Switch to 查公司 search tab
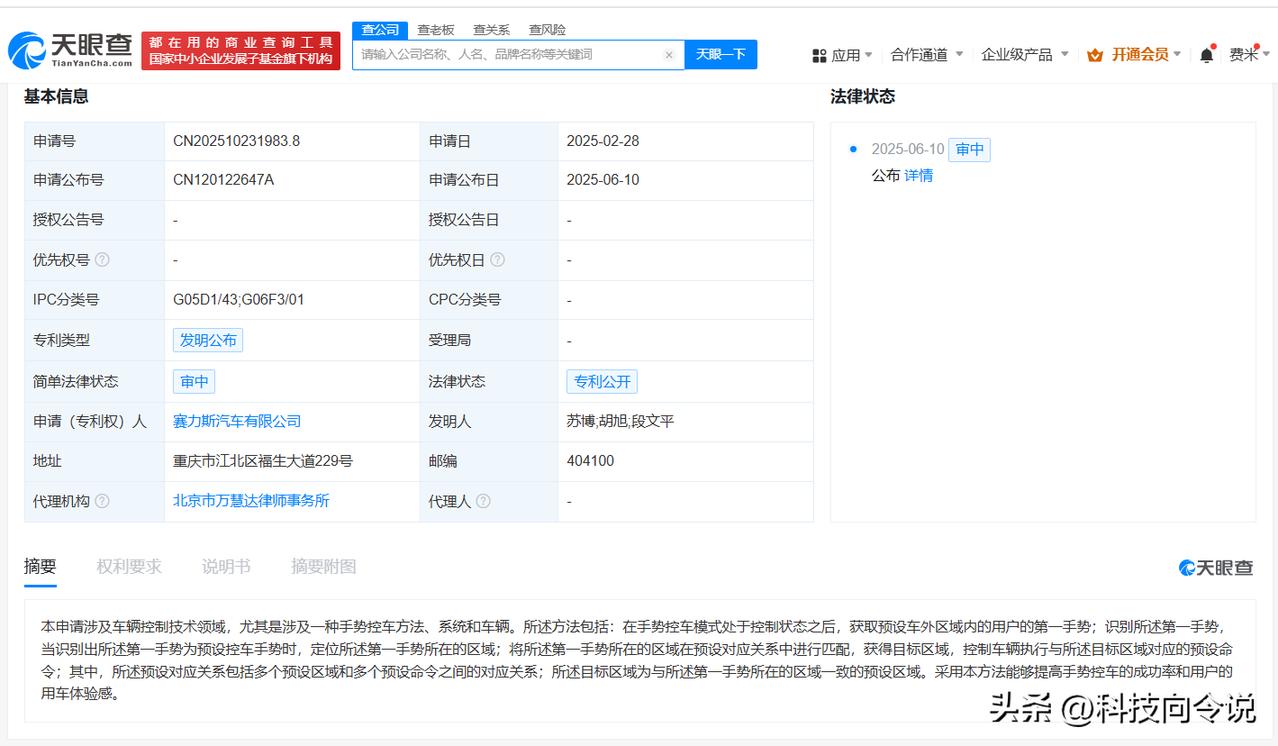The height and width of the screenshot is (746, 1278). coord(380,30)
